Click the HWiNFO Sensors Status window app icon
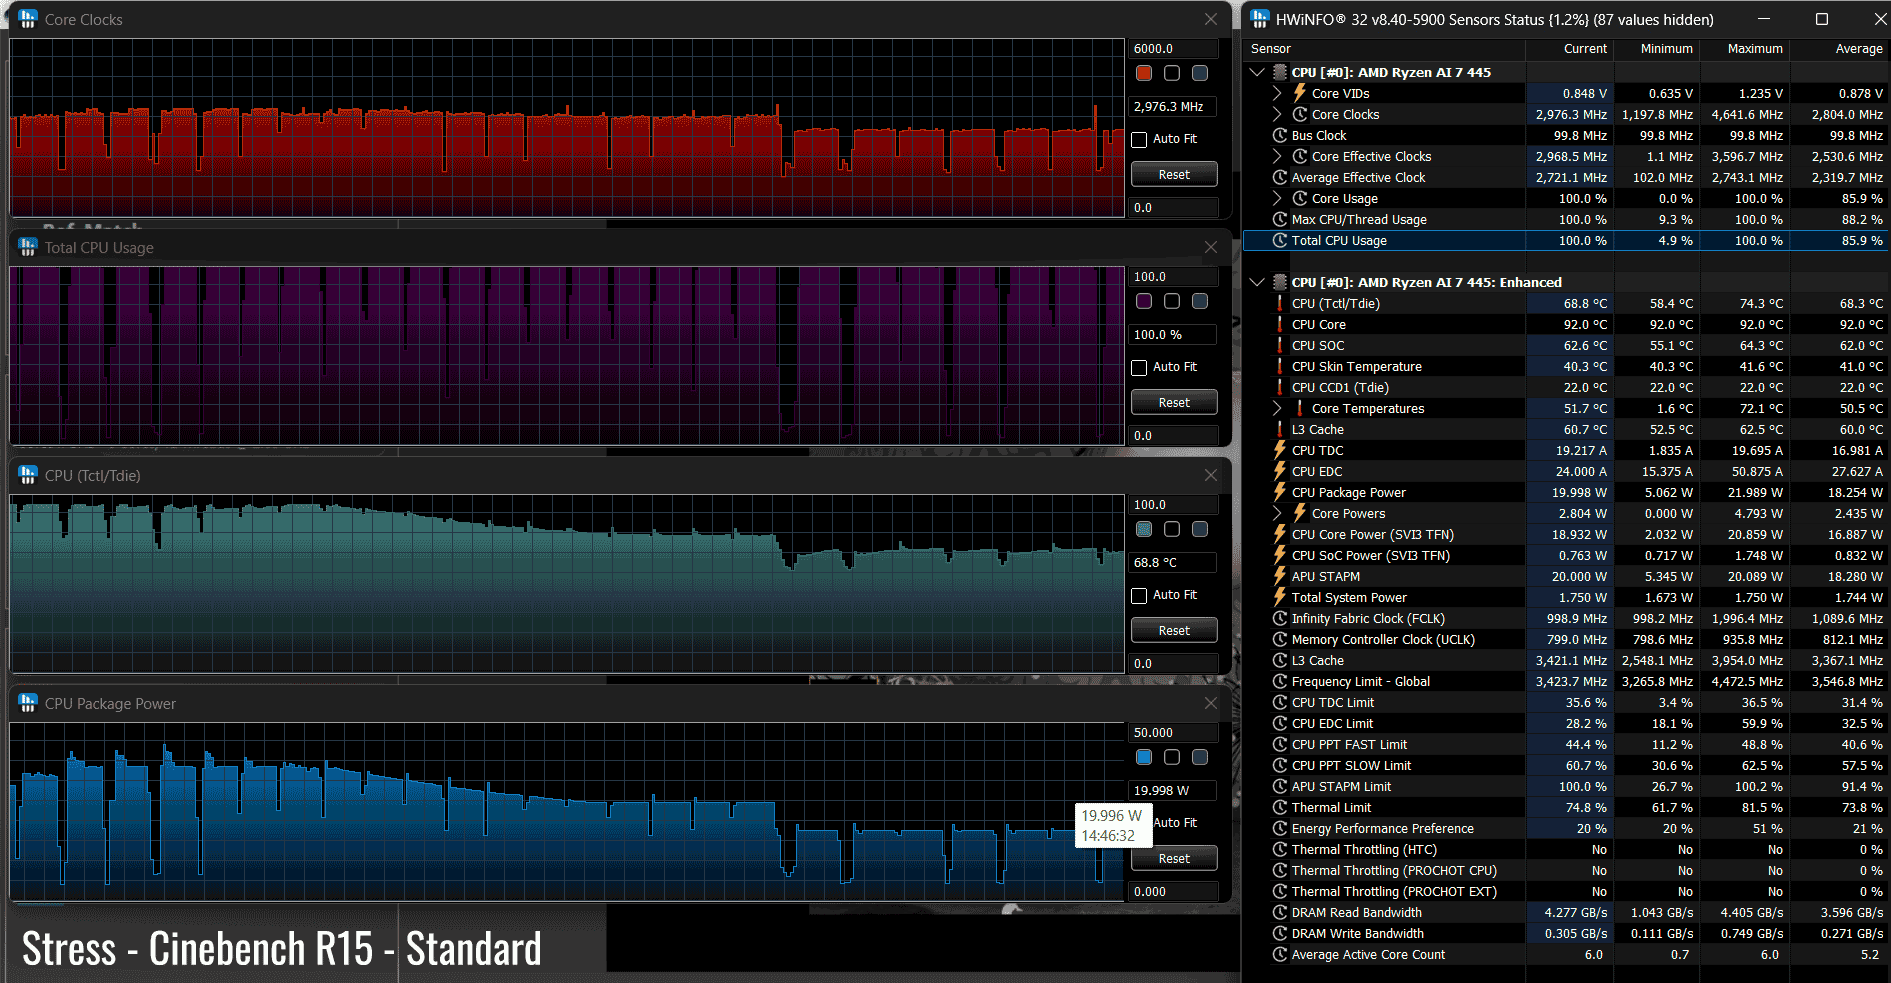Viewport: 1891px width, 983px height. click(1260, 19)
